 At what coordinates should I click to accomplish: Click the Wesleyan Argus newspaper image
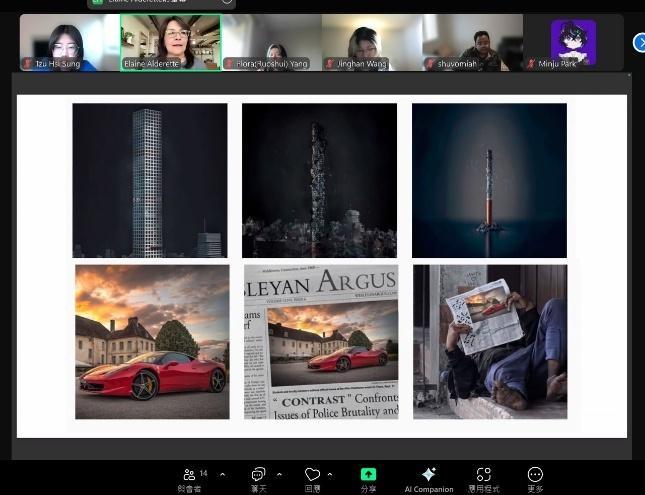click(x=321, y=342)
